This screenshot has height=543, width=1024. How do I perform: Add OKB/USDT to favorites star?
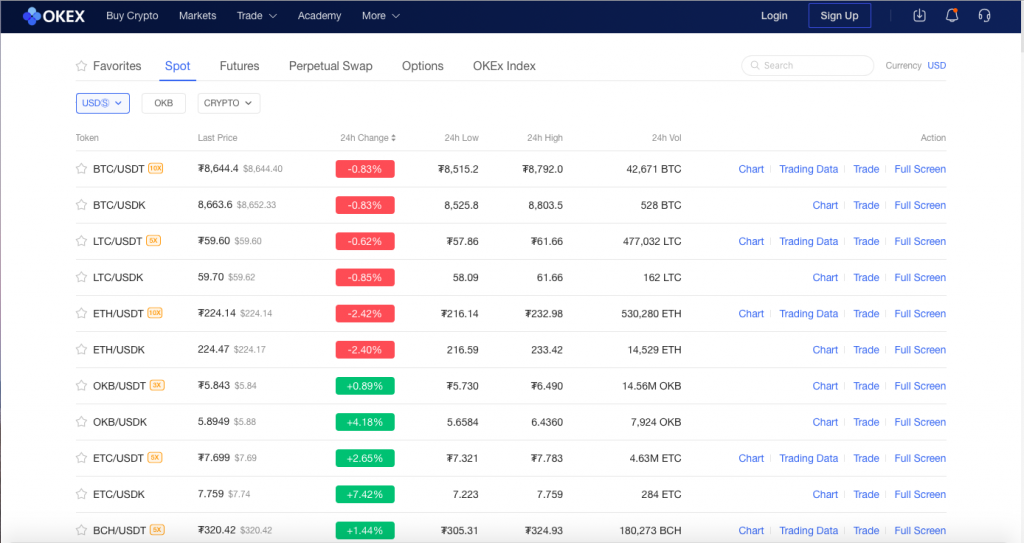point(81,386)
